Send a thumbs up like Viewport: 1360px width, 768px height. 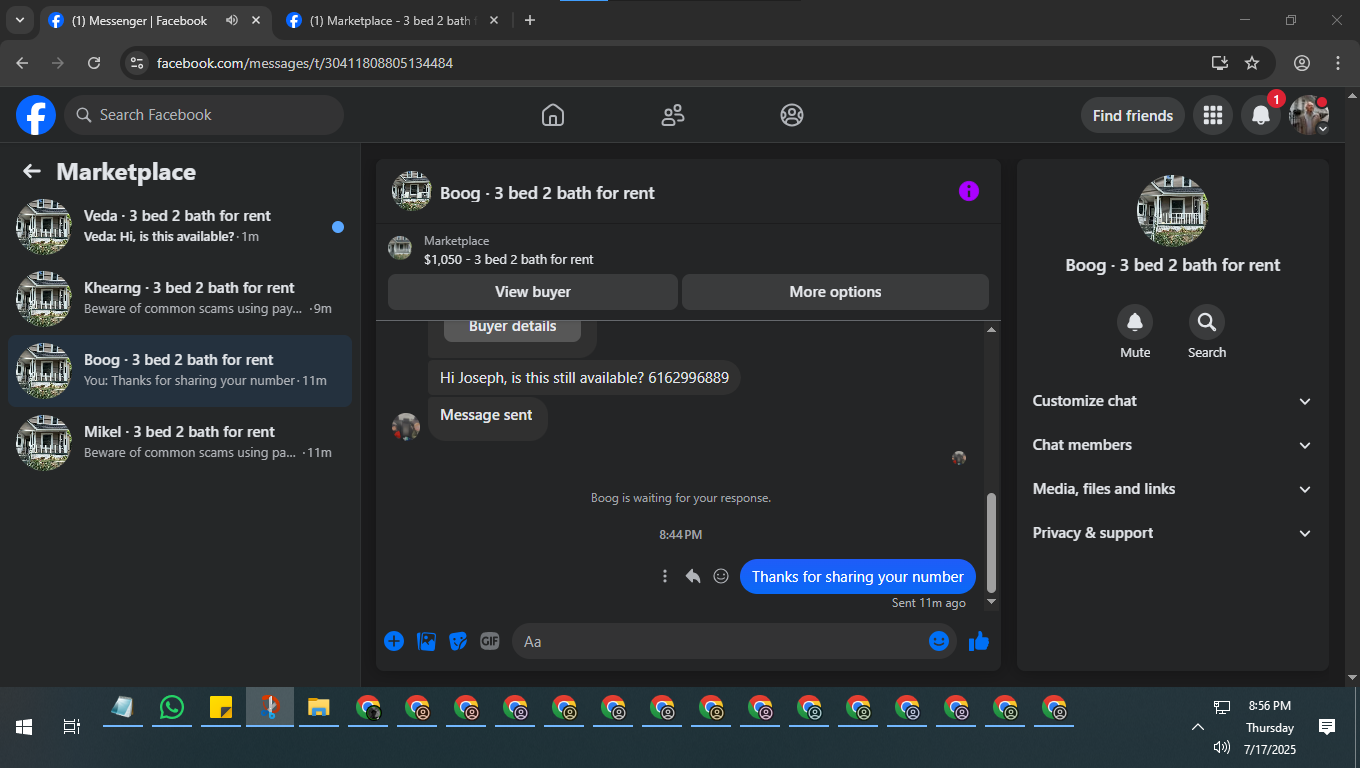pos(979,641)
